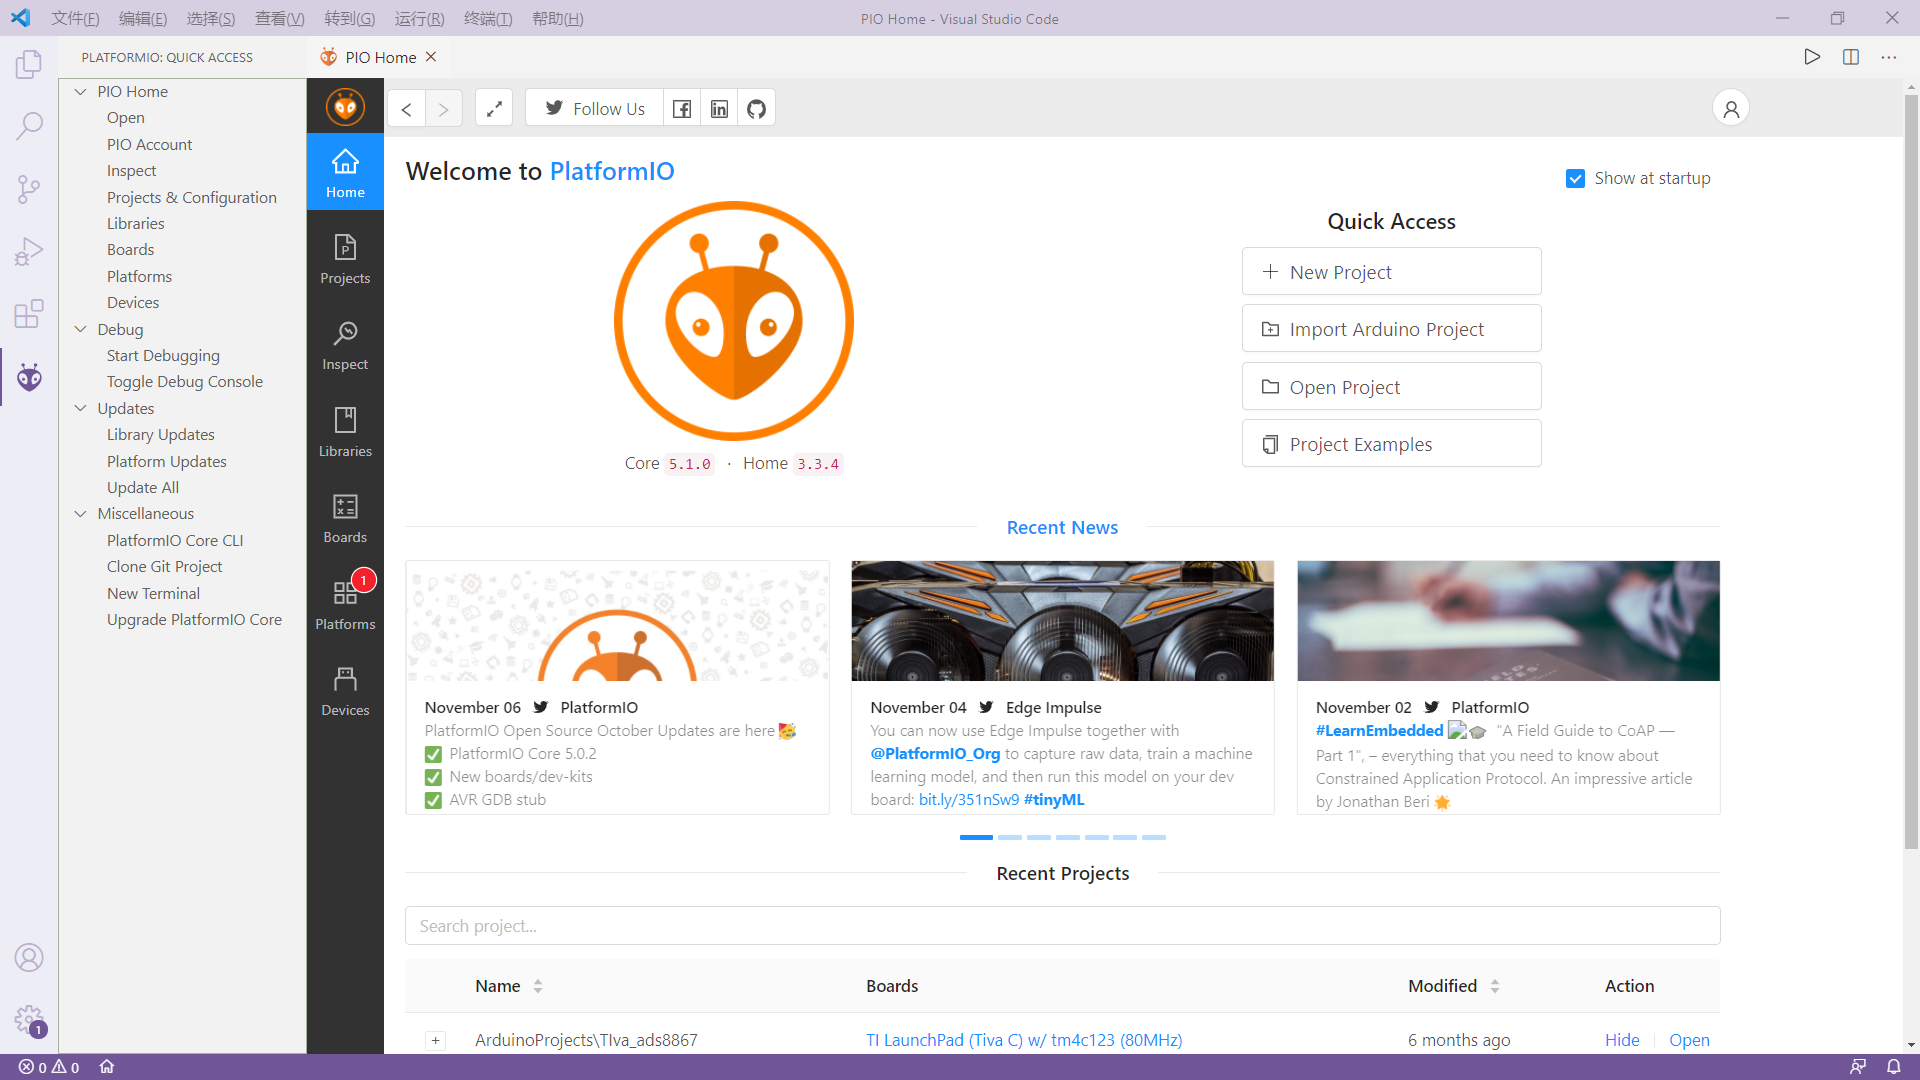
Task: Click the Search project input field
Action: coord(1062,926)
